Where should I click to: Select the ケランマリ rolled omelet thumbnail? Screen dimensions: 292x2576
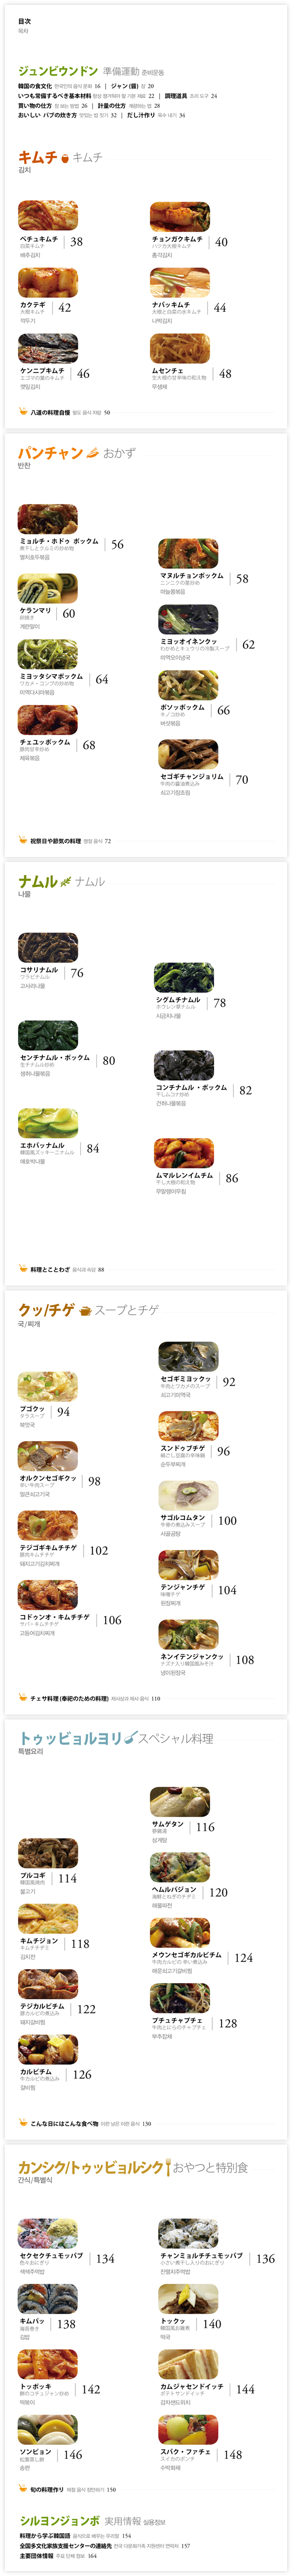48,588
